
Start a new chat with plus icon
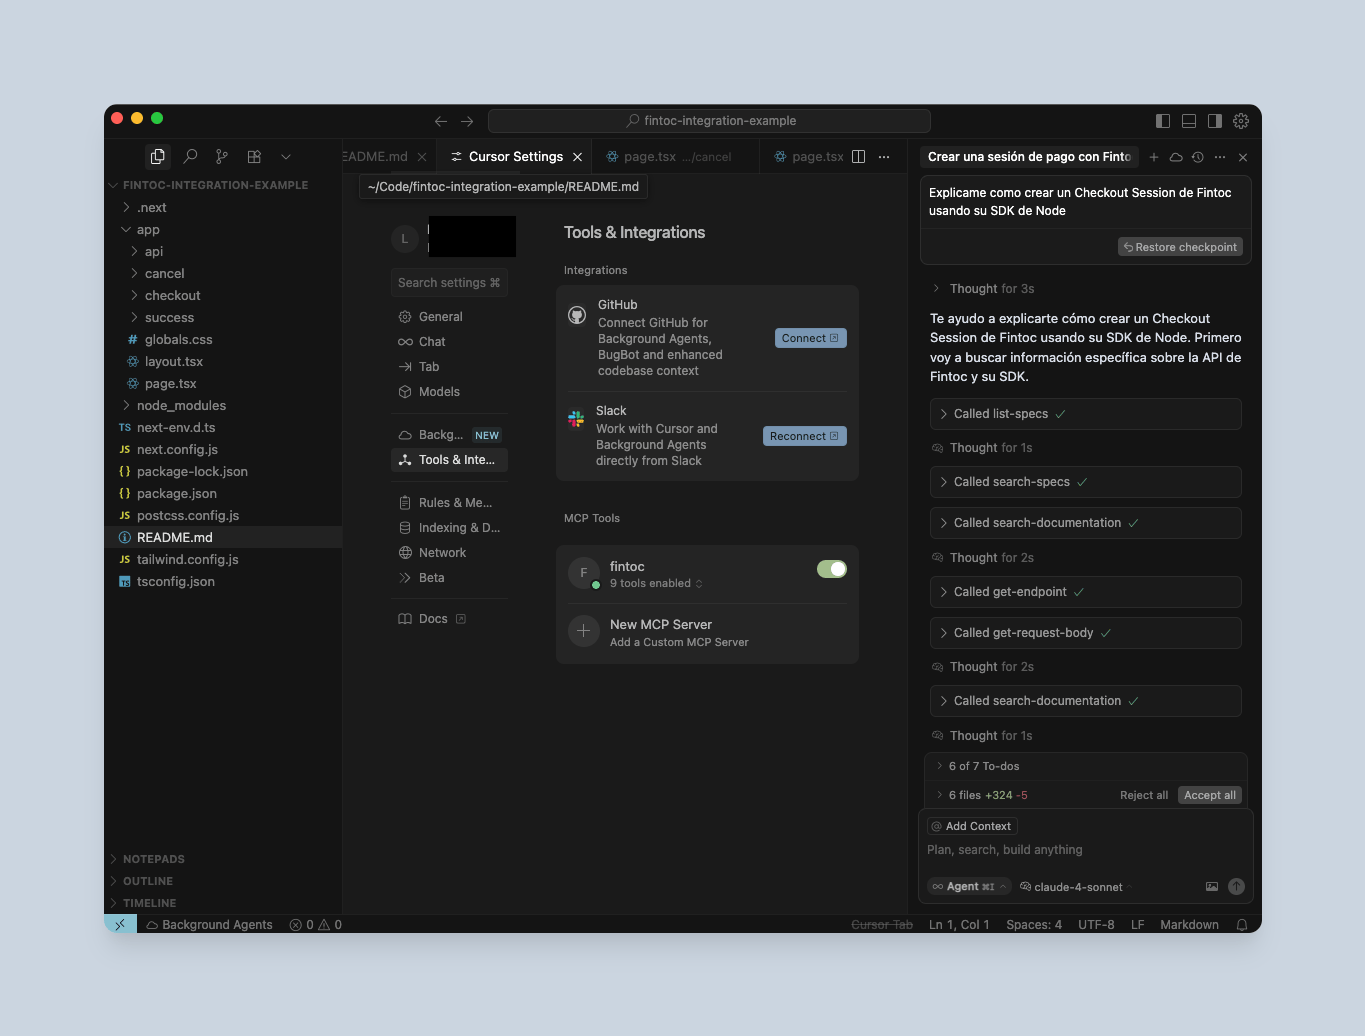coord(1154,157)
